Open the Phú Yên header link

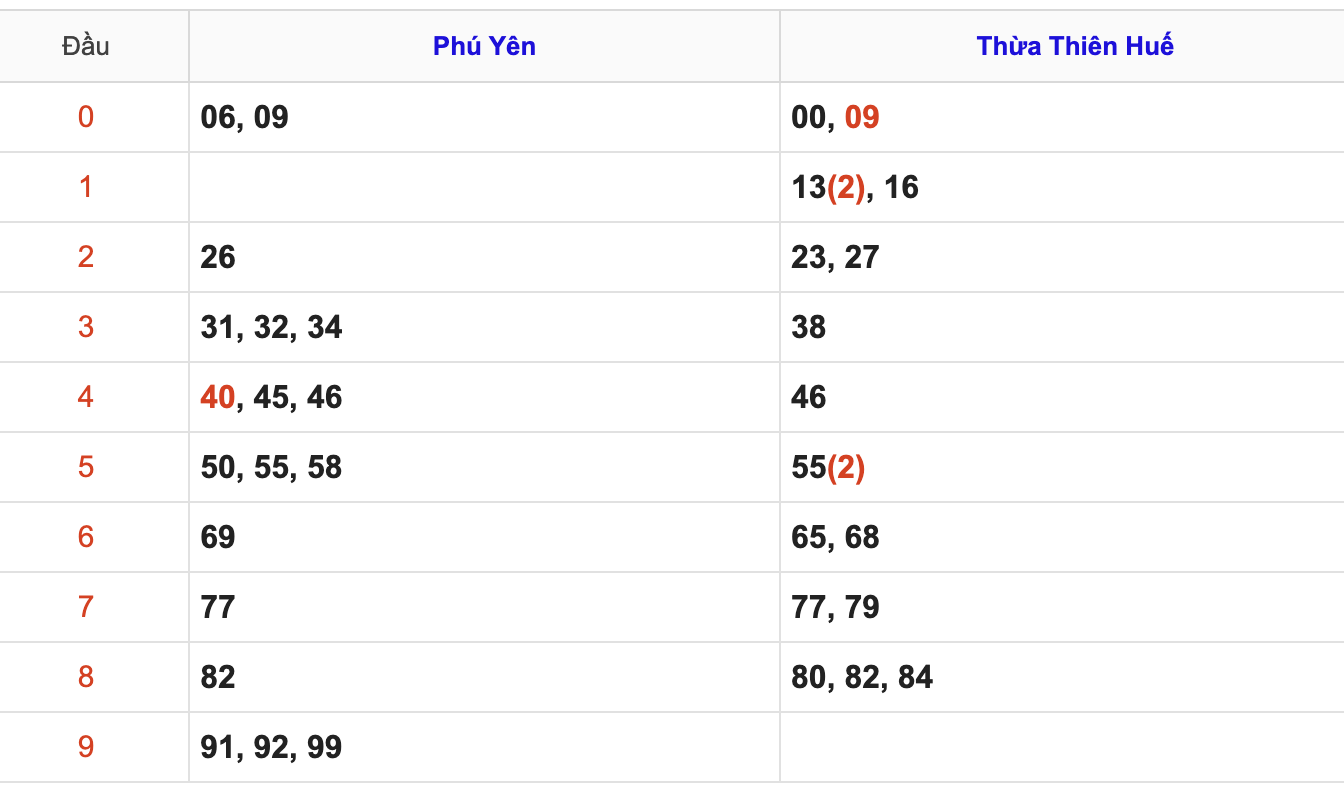click(484, 46)
